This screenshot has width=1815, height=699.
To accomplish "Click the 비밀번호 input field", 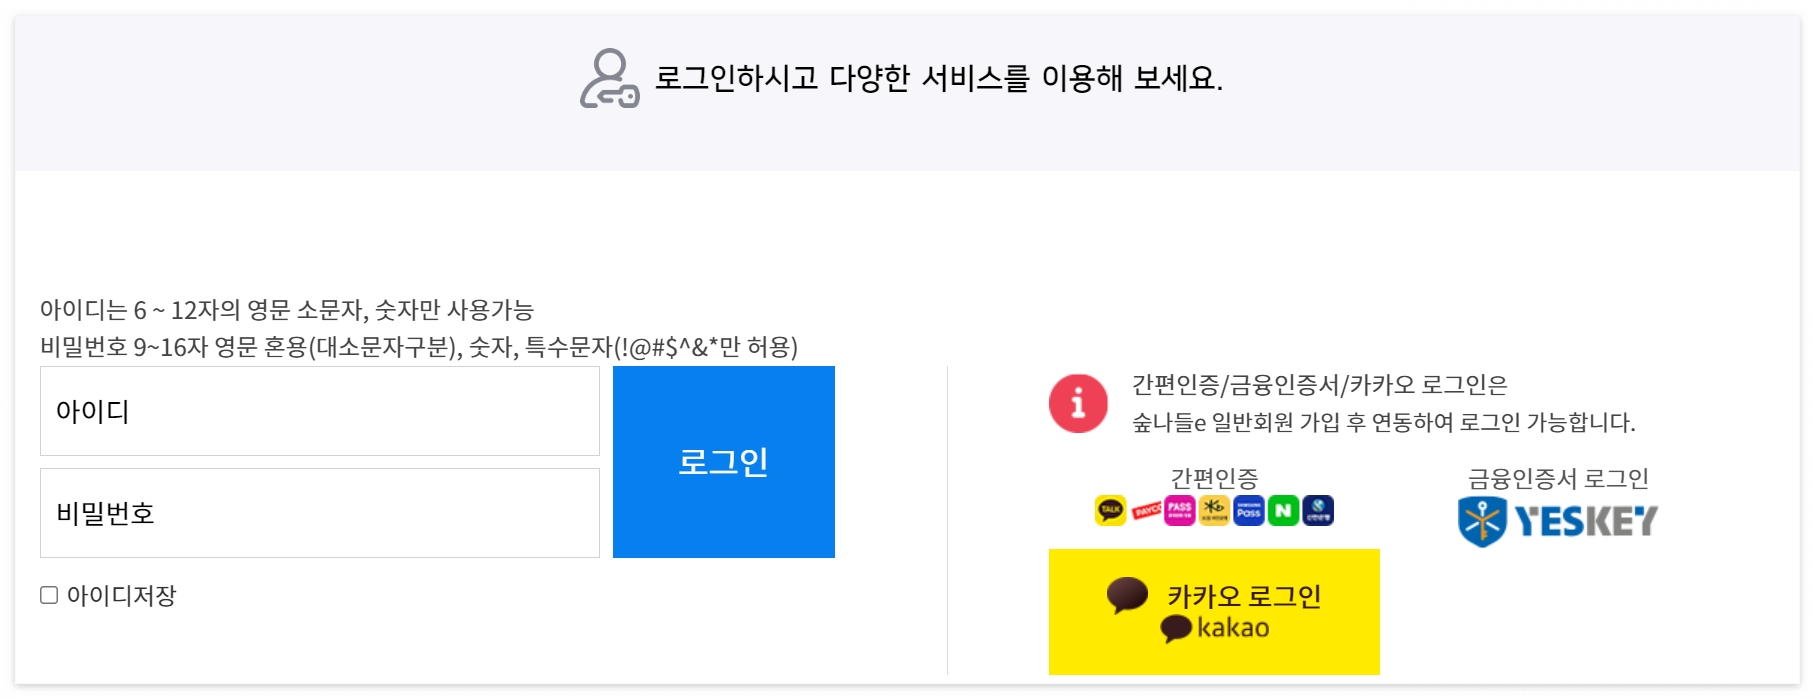I will pos(318,513).
